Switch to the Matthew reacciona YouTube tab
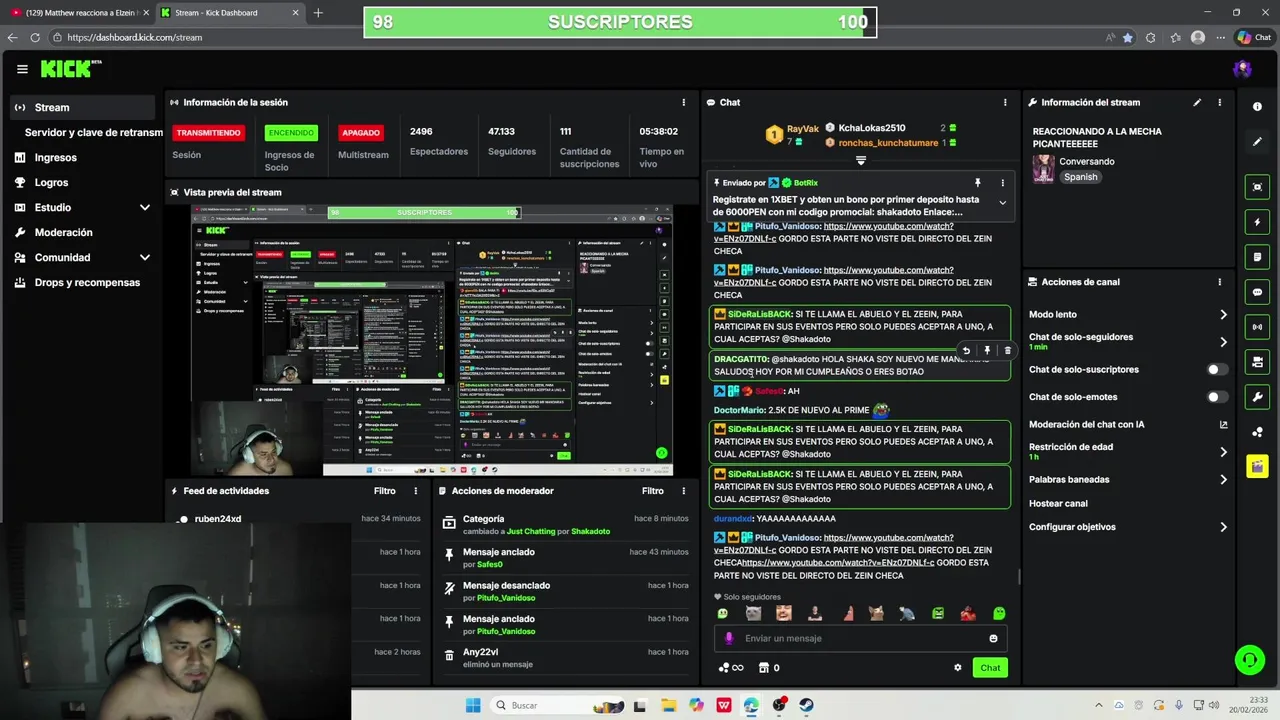 [80, 13]
